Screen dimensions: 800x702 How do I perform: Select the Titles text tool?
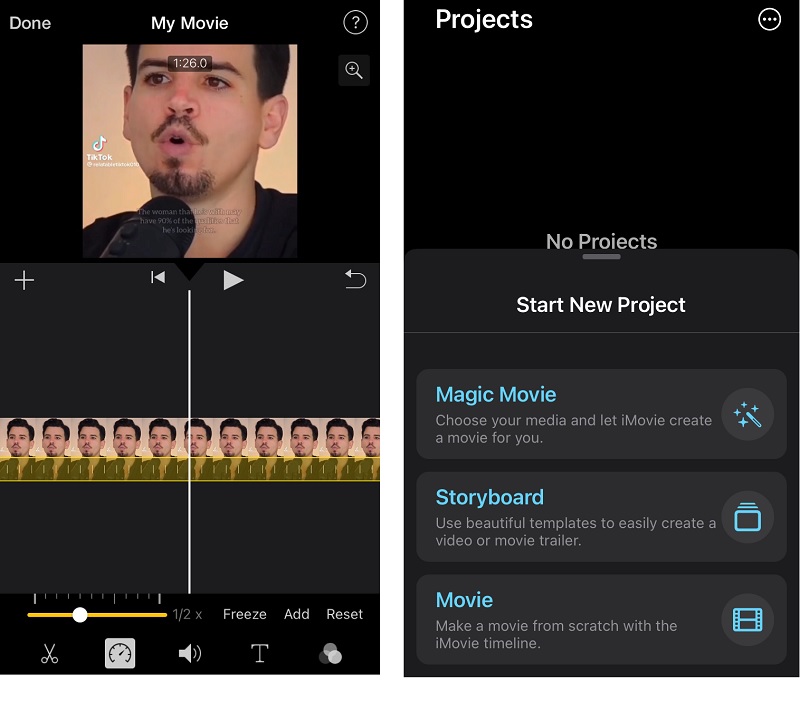pos(260,654)
